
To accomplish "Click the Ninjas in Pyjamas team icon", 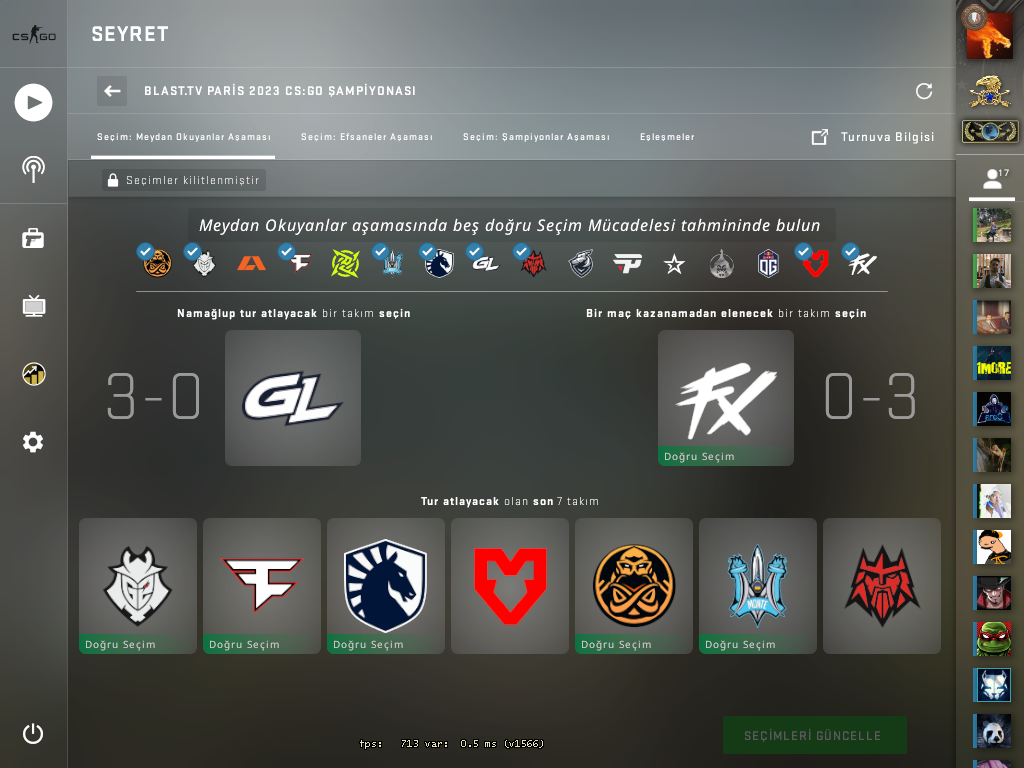I will [345, 264].
